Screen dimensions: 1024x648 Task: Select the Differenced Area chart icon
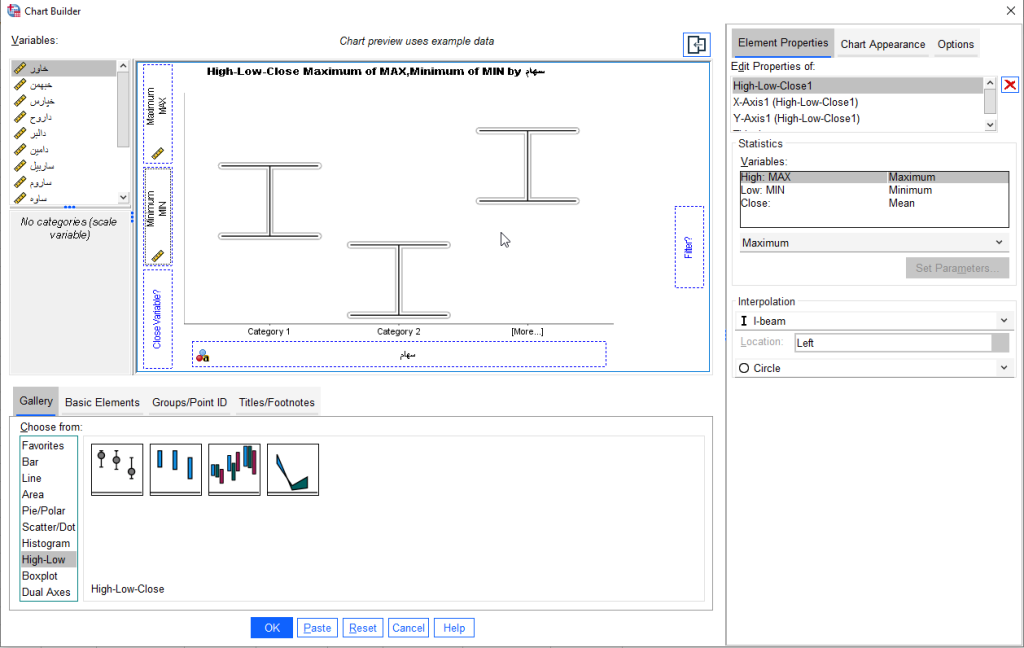pyautogui.click(x=292, y=469)
